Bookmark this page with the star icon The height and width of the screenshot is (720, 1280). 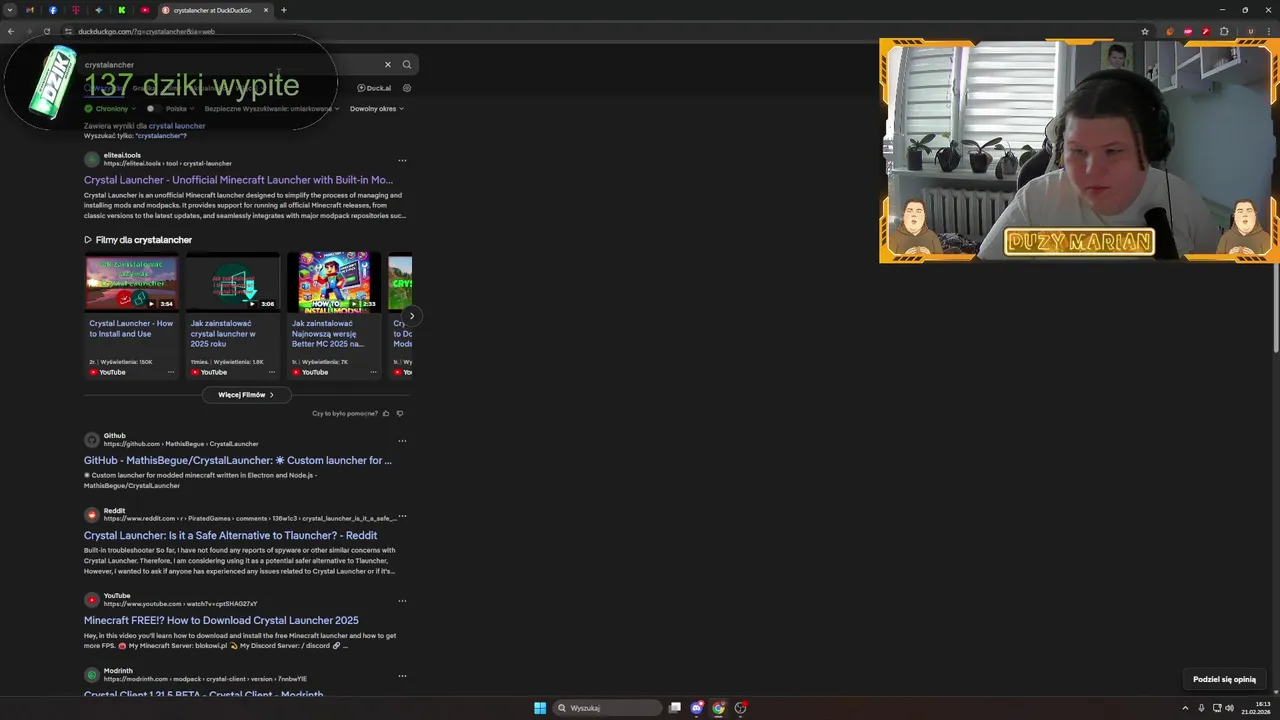(x=1145, y=31)
